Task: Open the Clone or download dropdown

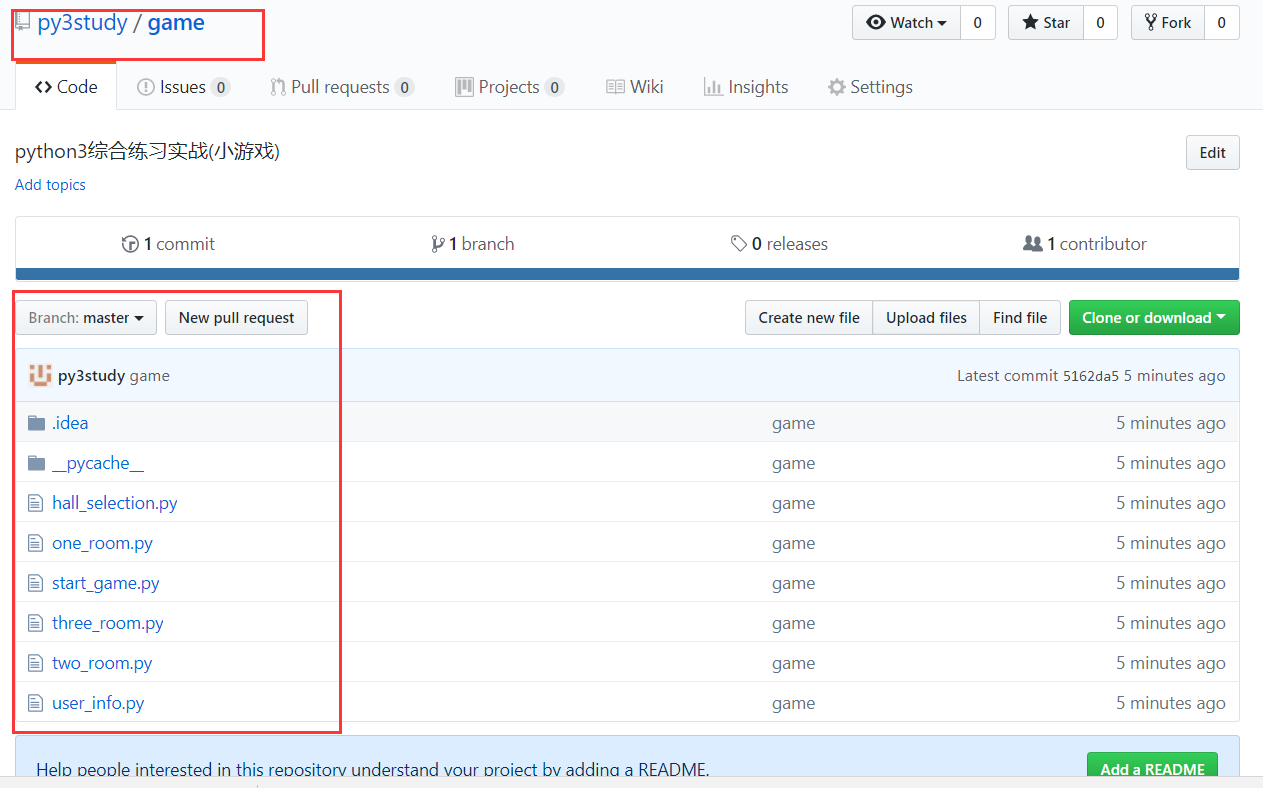Action: (x=1153, y=318)
